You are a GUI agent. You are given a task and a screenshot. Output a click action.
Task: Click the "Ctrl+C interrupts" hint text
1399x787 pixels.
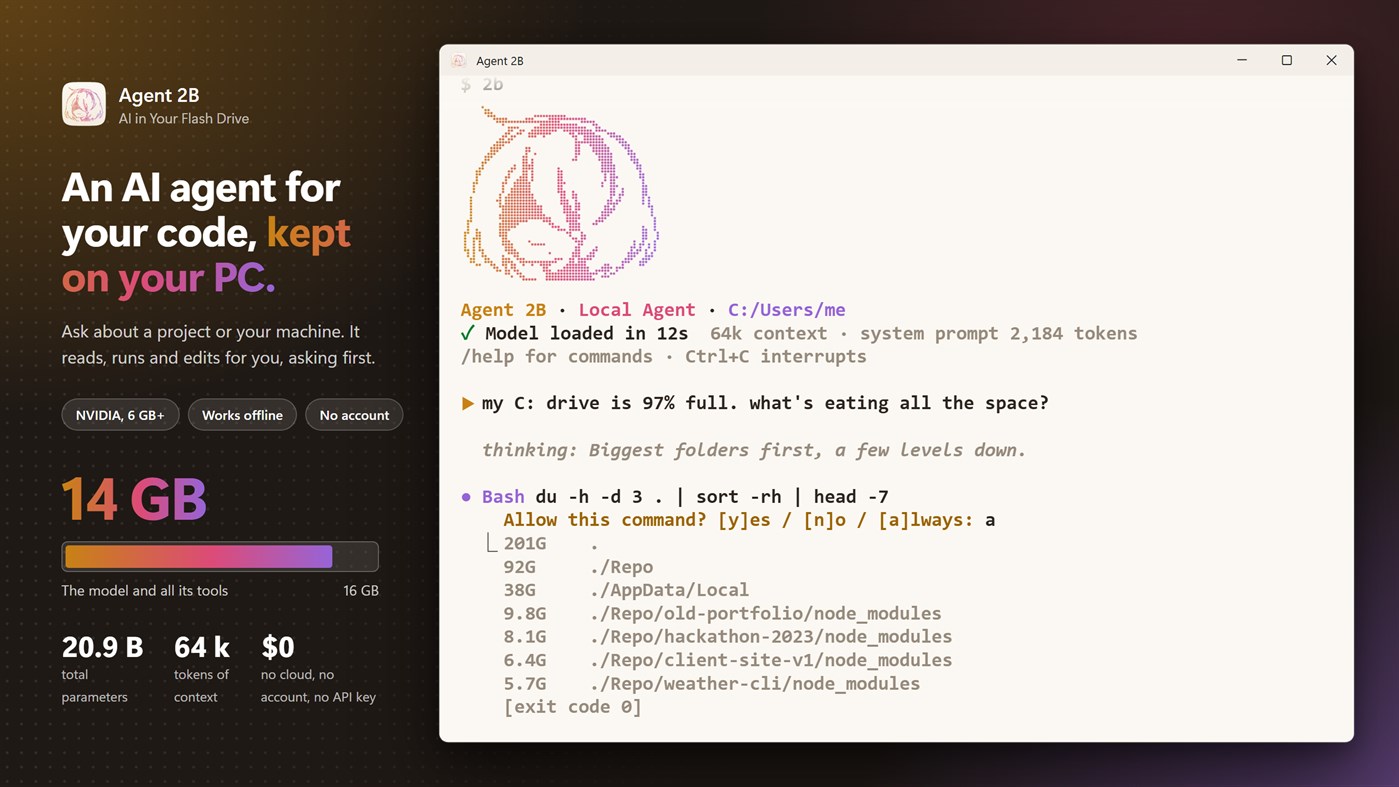[x=776, y=357]
